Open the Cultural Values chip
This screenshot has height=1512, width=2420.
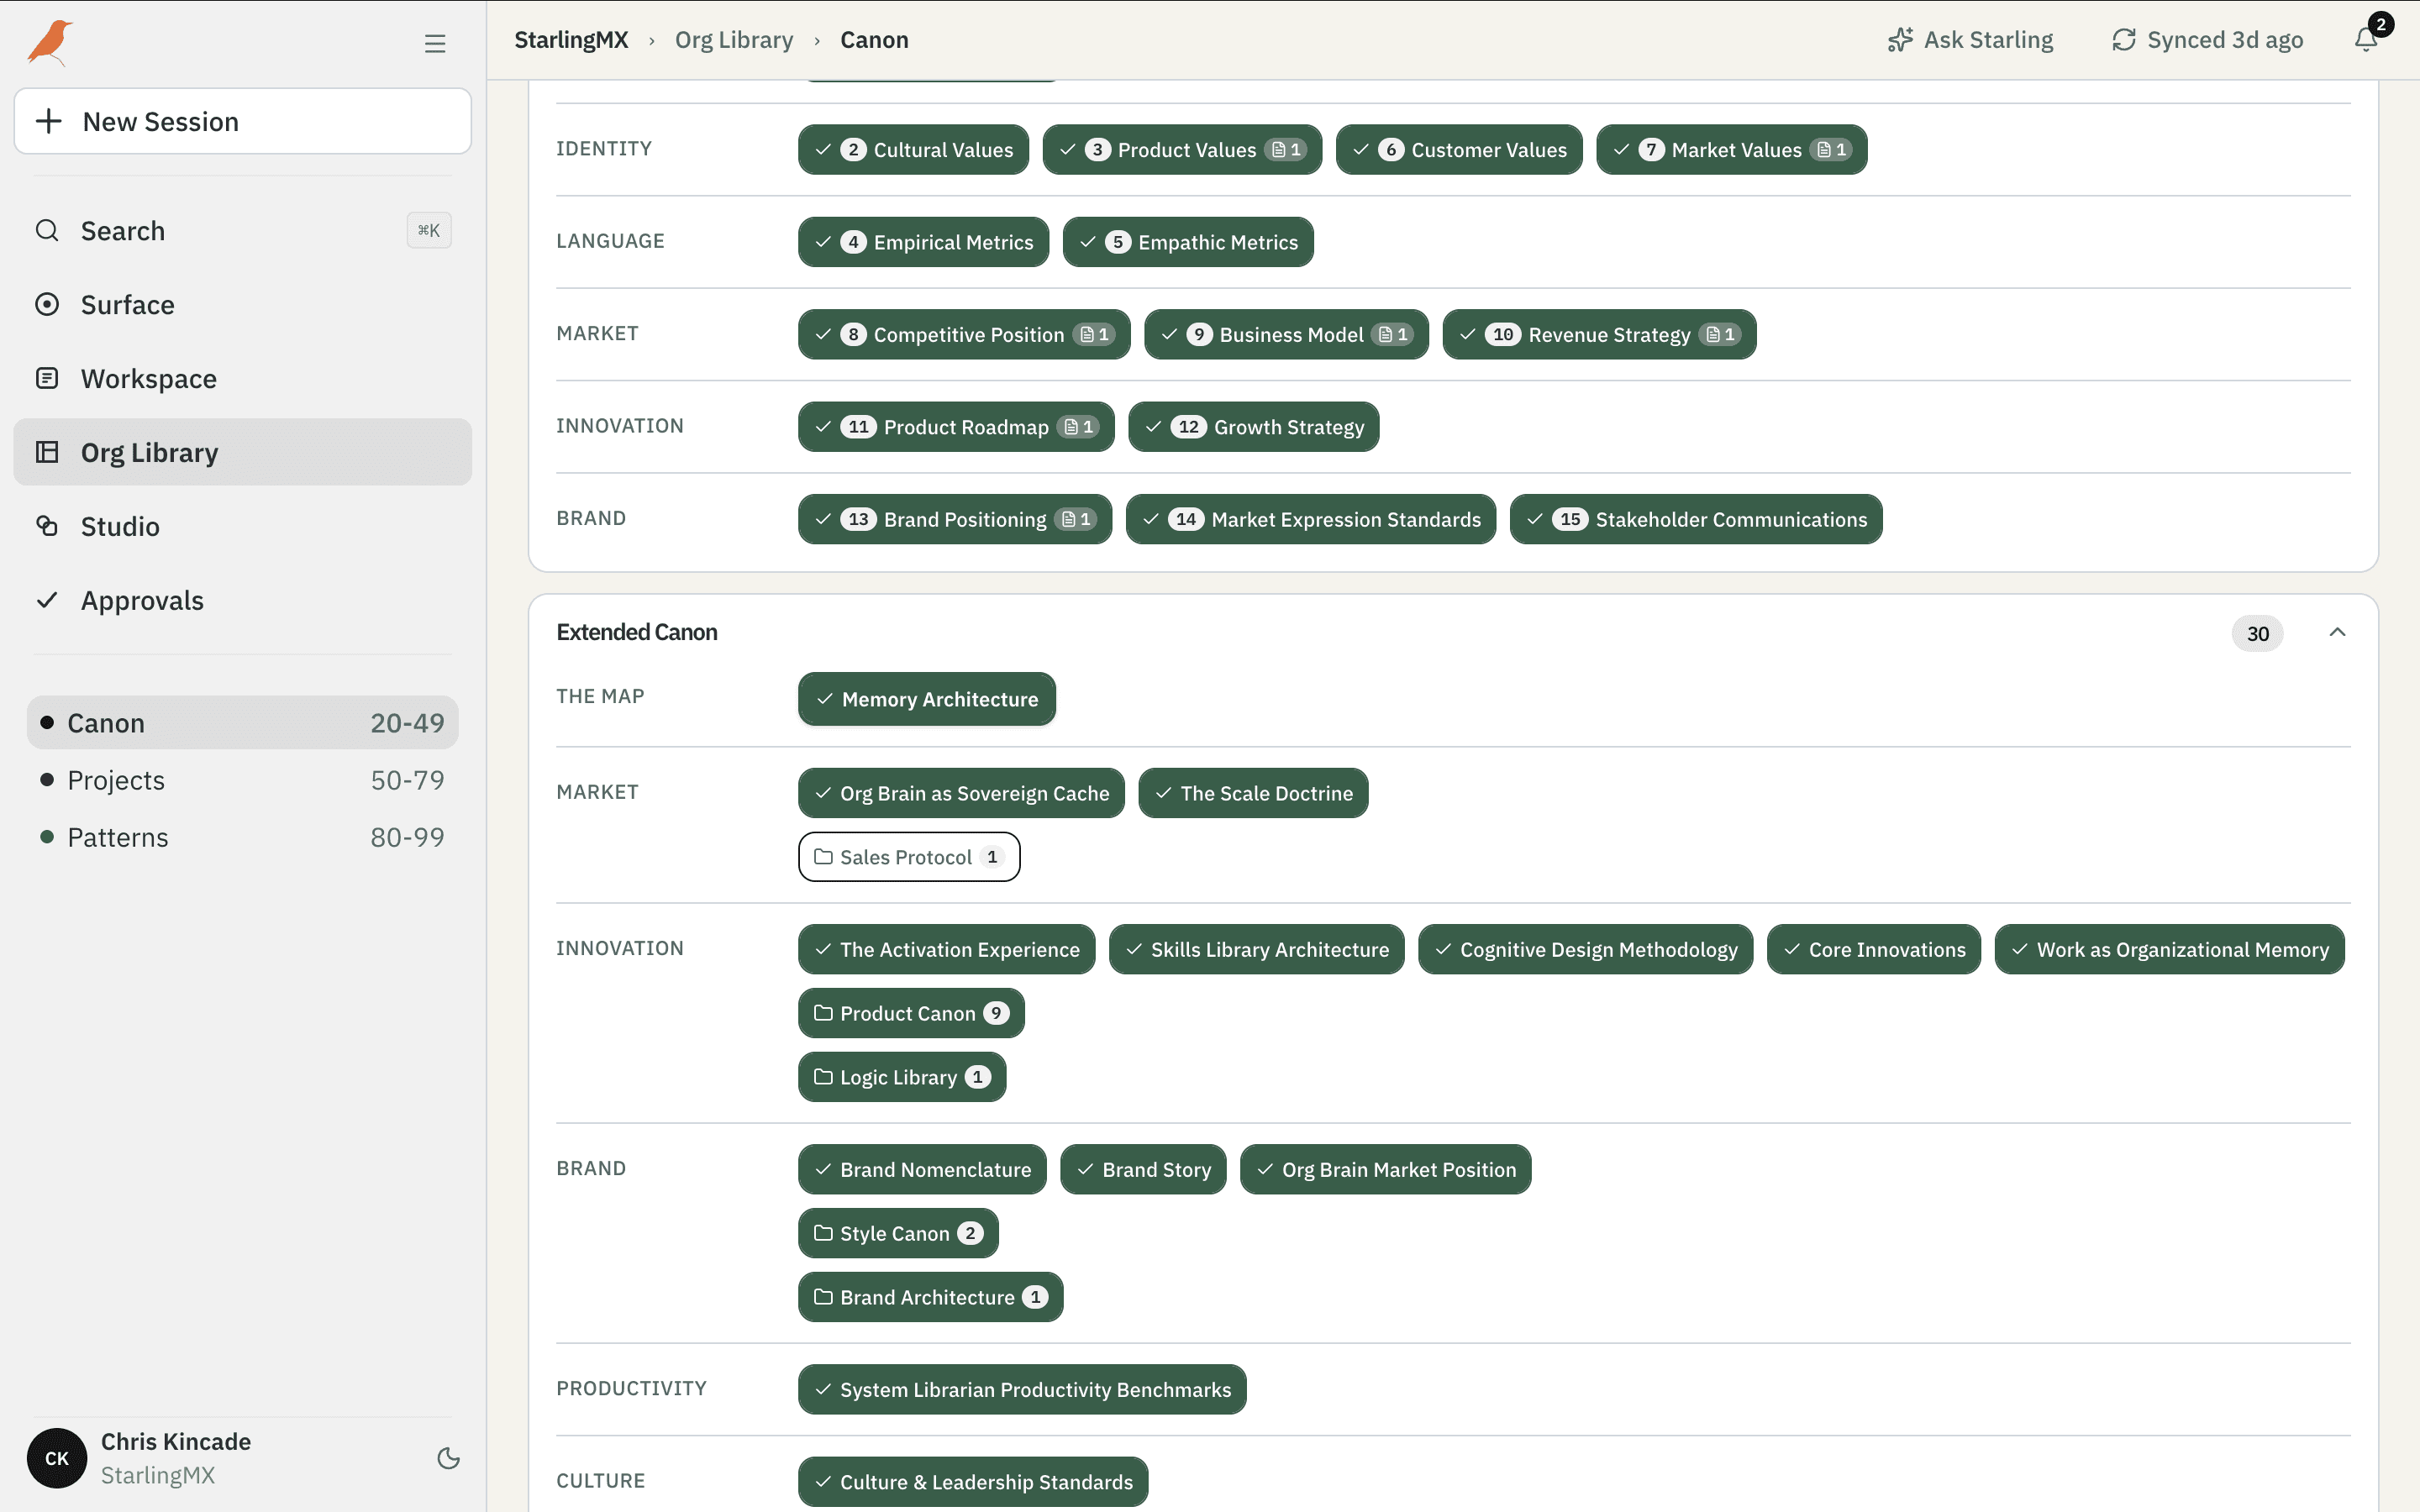[913, 150]
